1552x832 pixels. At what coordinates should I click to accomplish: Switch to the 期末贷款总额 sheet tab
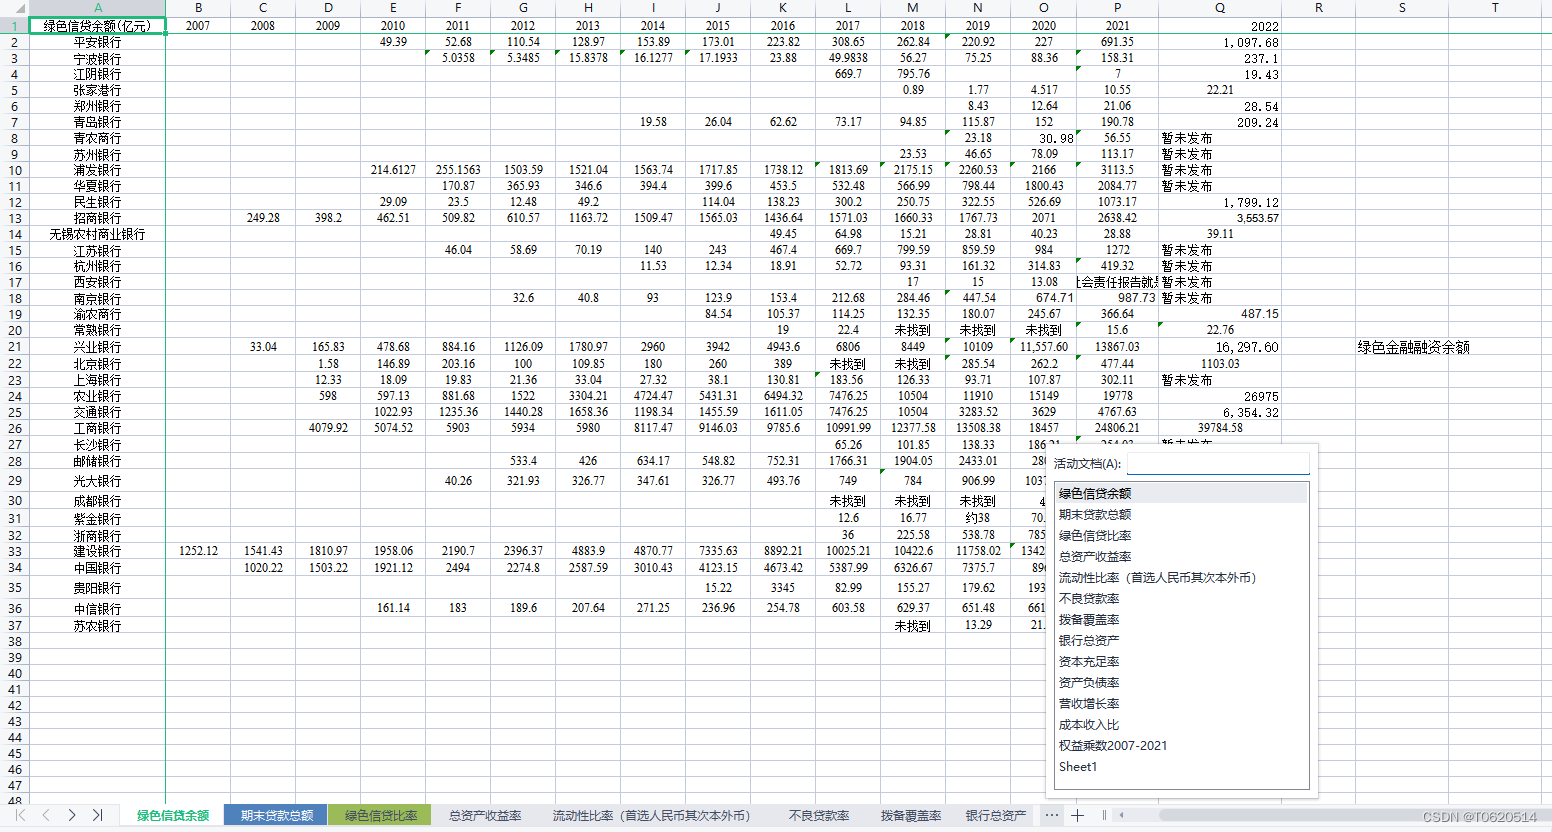277,815
